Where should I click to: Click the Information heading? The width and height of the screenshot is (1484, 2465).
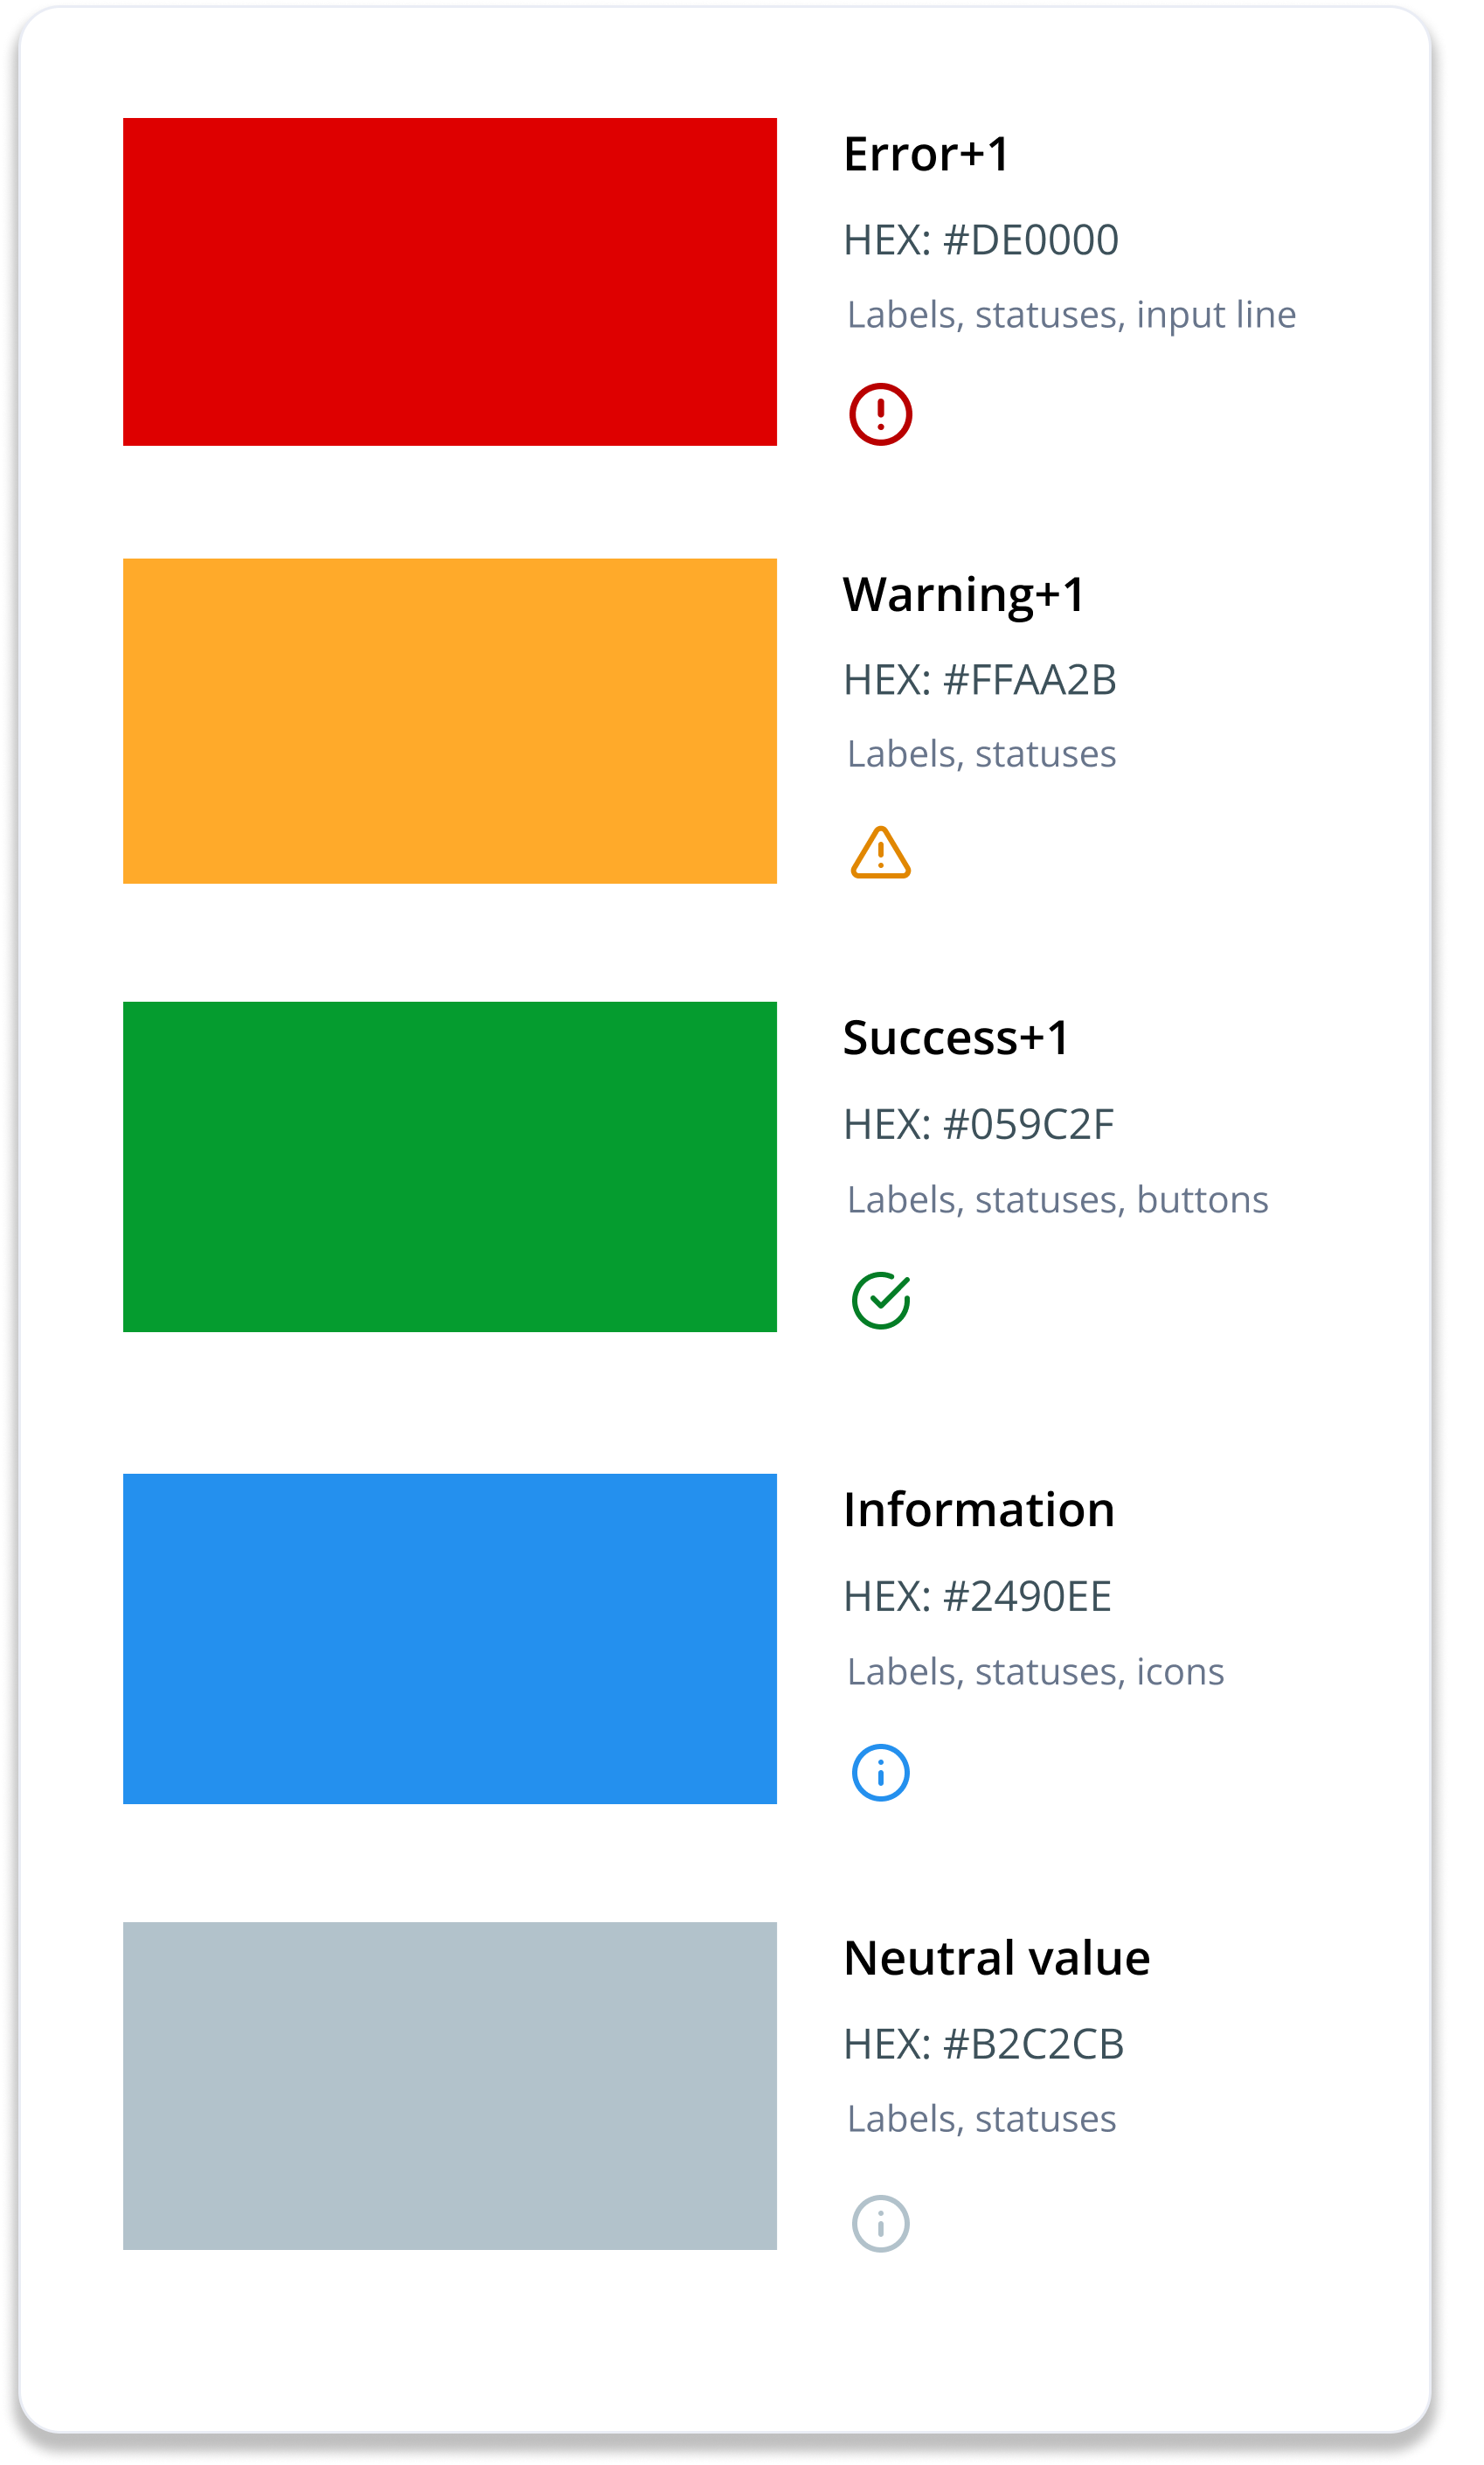pos(979,1510)
